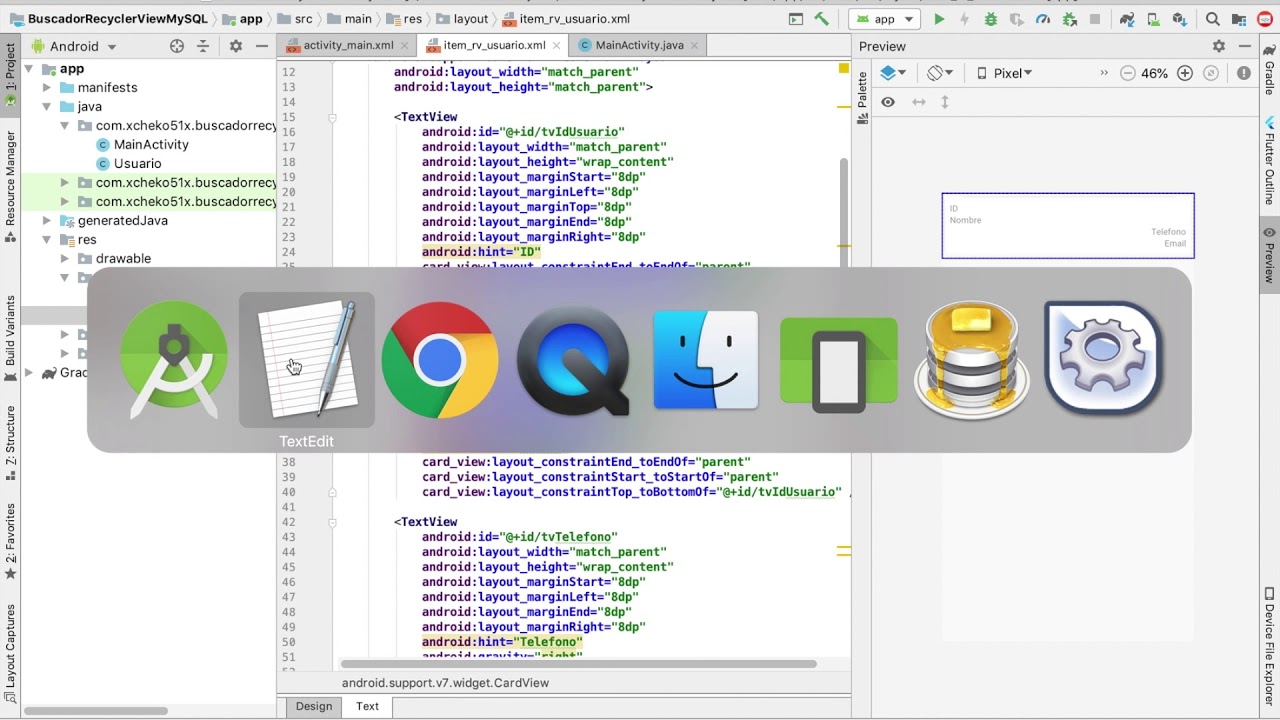Toggle the Flutter Outline side tab
The width and height of the screenshot is (1280, 720).
point(1270,160)
